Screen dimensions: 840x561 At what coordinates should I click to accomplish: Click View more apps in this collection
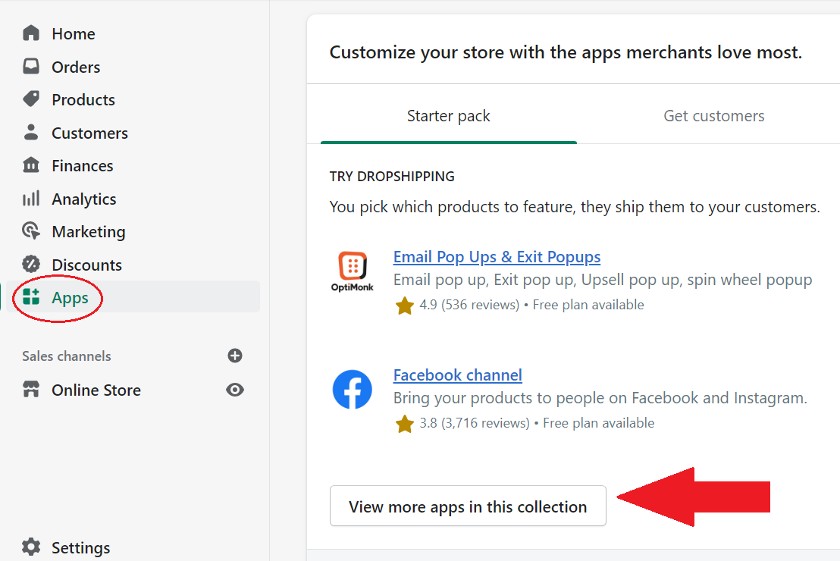pos(468,506)
